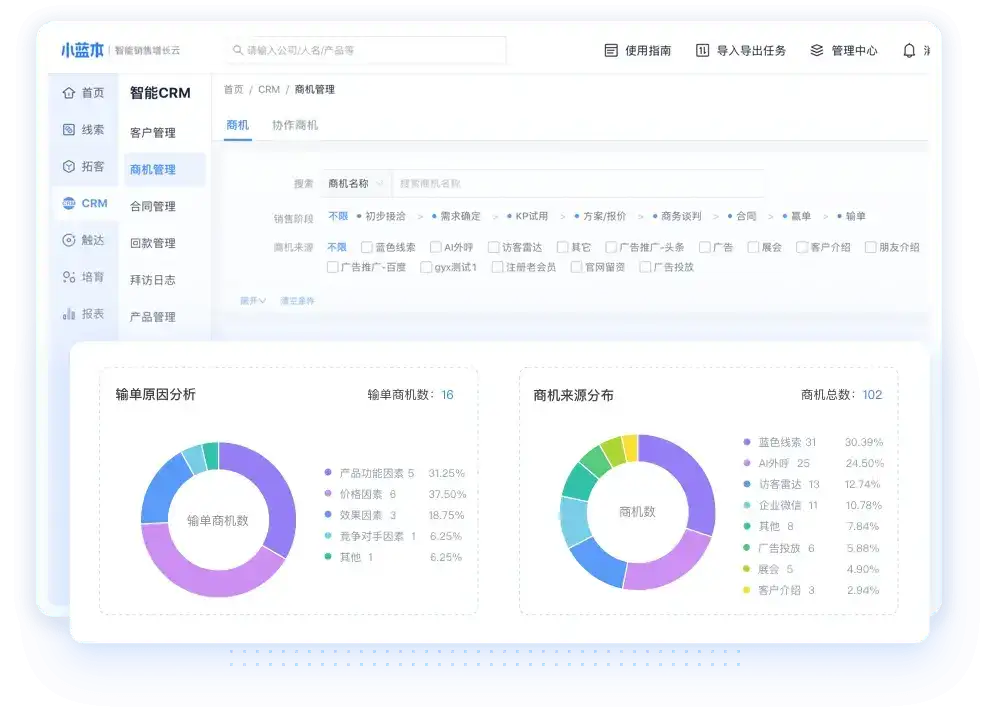This screenshot has height=726, width=999.
Task: Click the 触达 target icon in sidebar
Action: [69, 240]
